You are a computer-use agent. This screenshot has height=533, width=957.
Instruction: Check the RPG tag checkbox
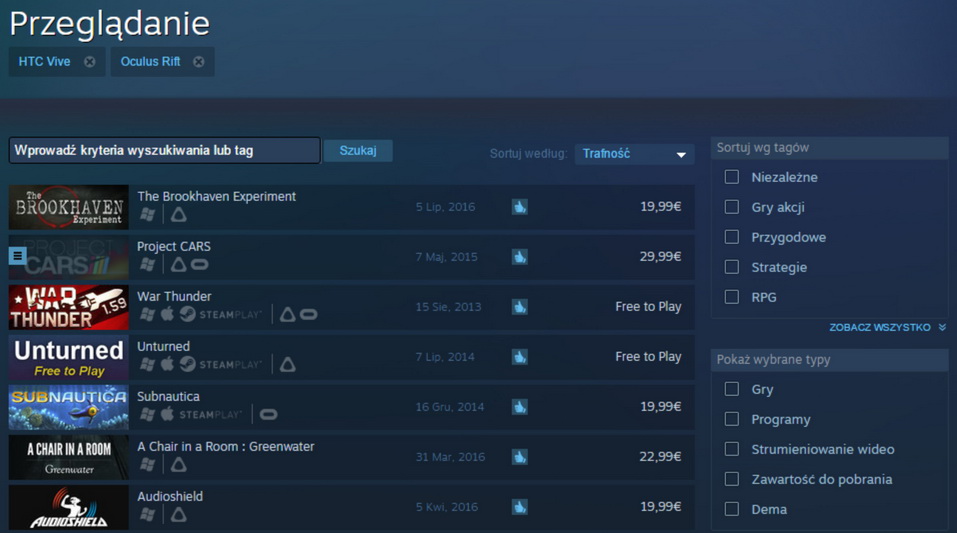point(731,297)
